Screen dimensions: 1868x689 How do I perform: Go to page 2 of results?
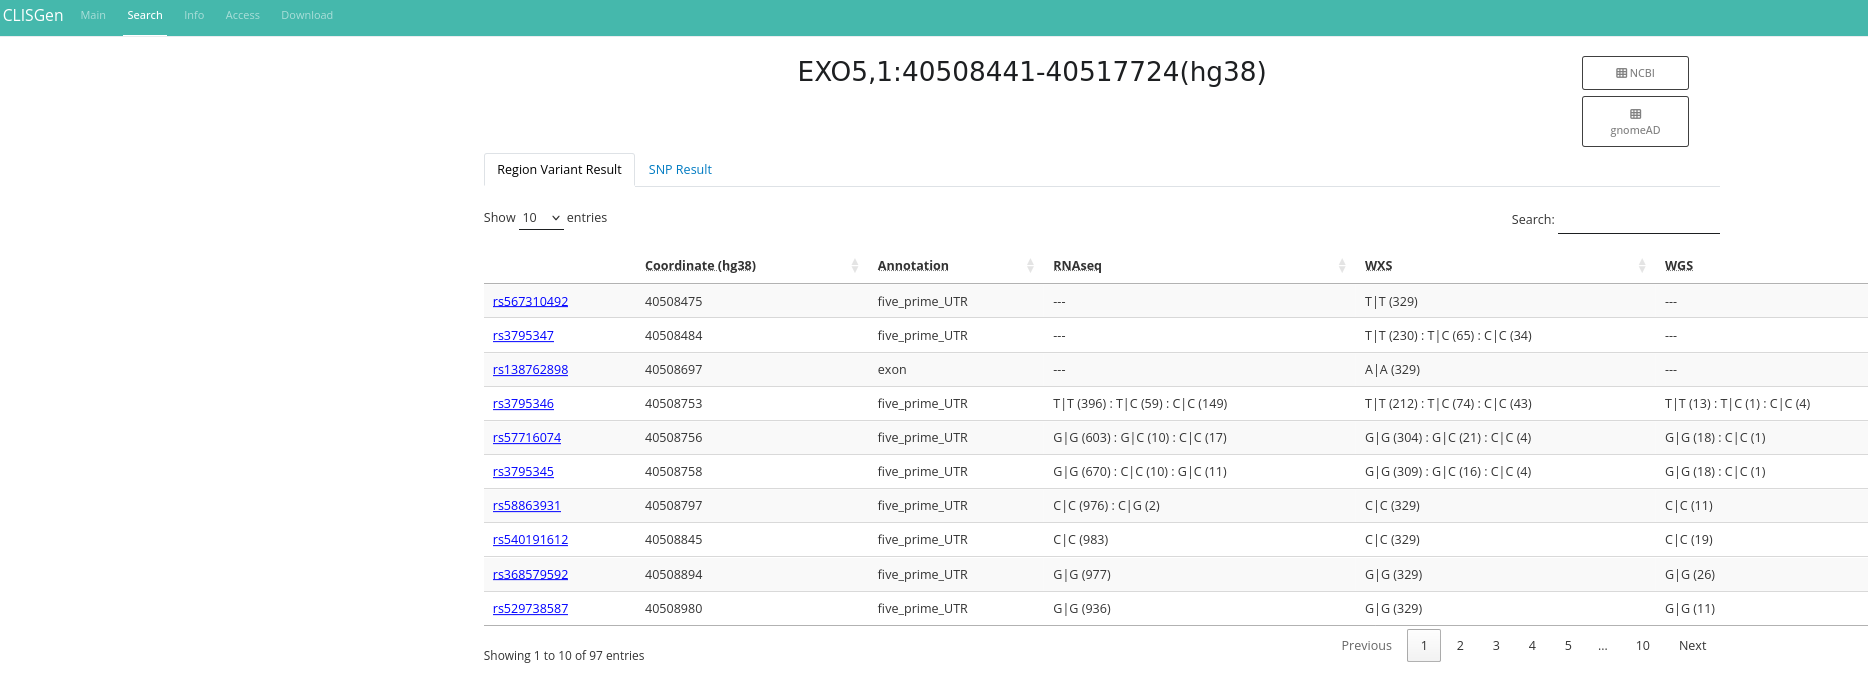click(x=1460, y=646)
